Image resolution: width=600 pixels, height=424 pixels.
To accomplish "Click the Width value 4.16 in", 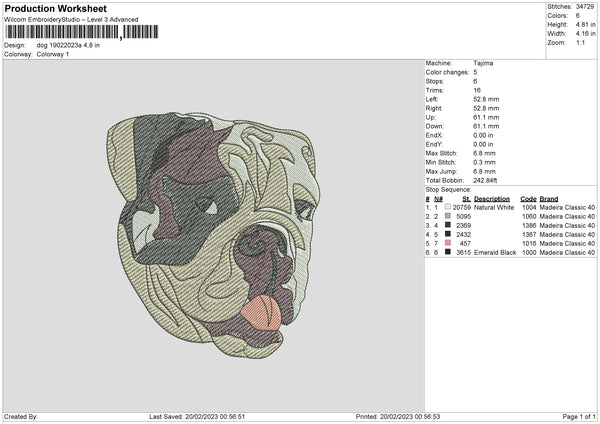I will [585, 34].
